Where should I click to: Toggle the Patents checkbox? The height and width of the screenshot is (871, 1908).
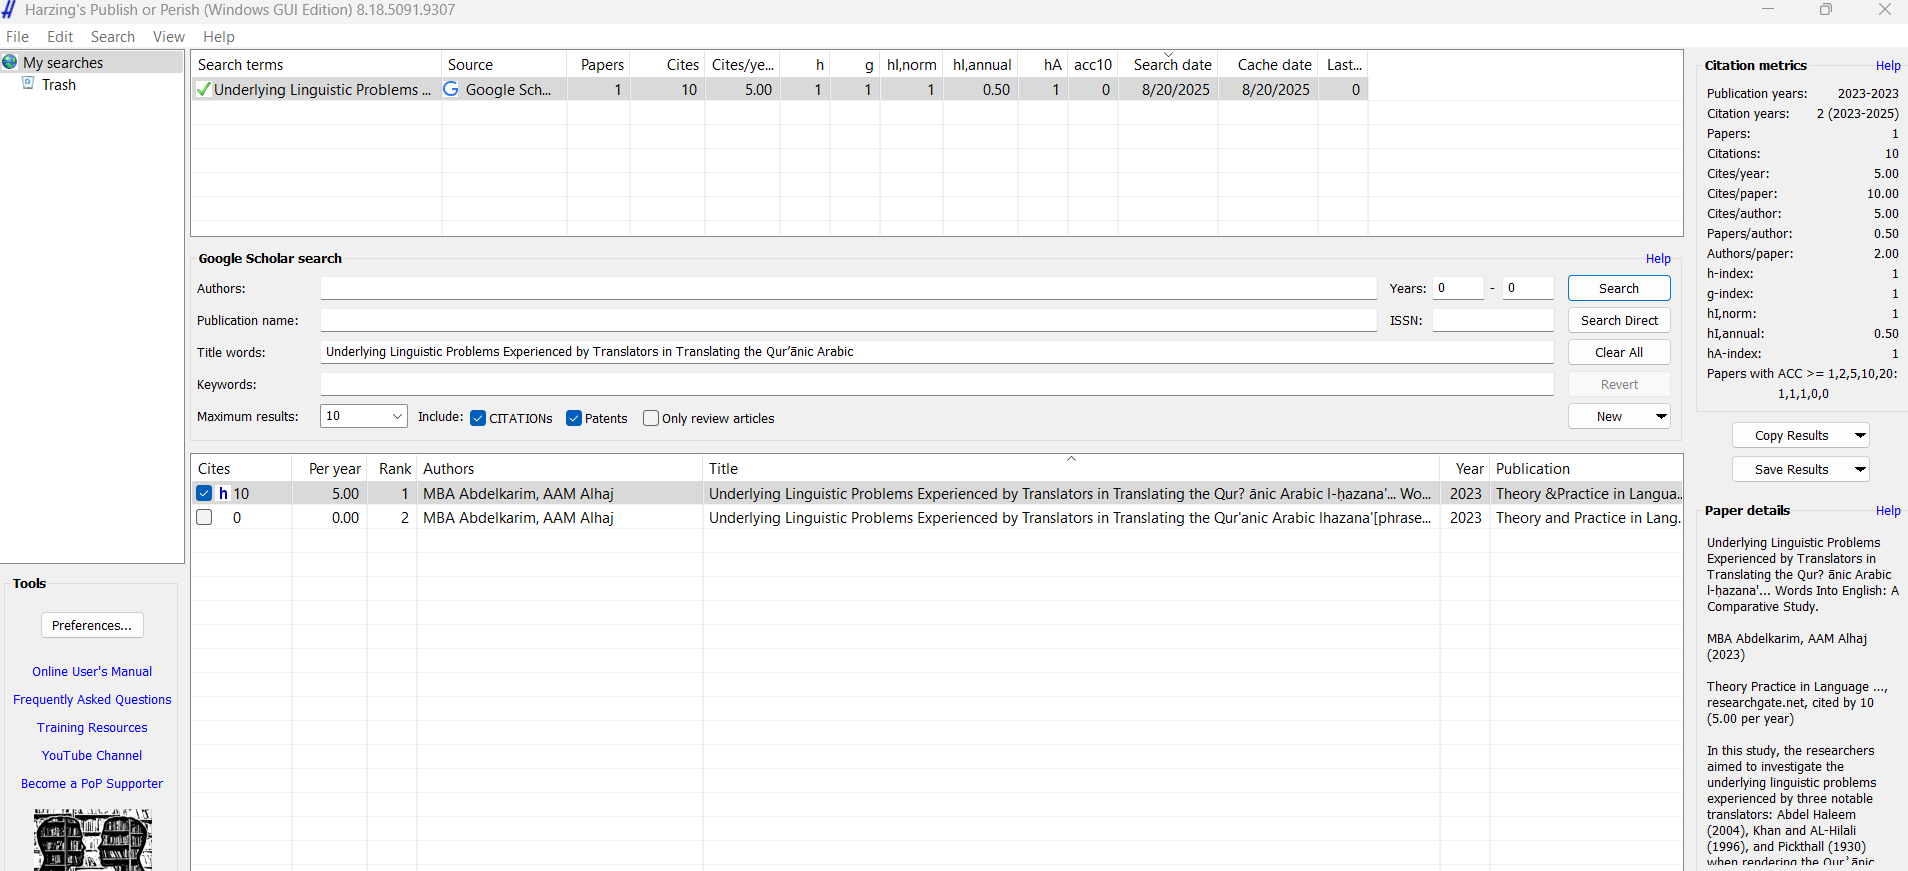click(574, 418)
